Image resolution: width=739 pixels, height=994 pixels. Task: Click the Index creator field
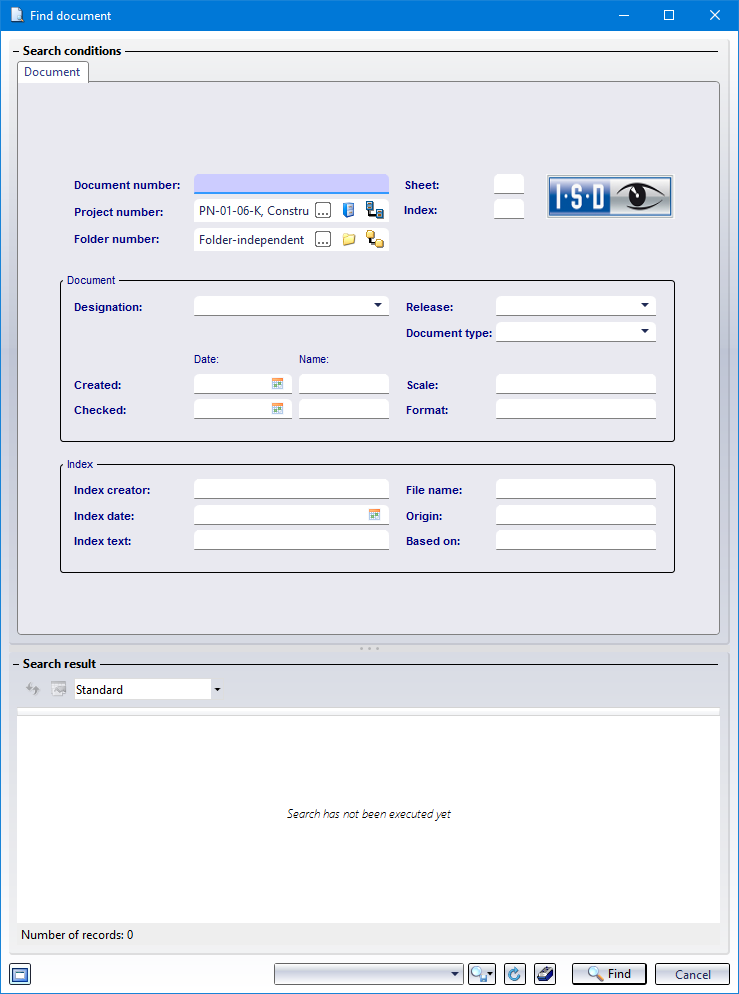coord(291,489)
